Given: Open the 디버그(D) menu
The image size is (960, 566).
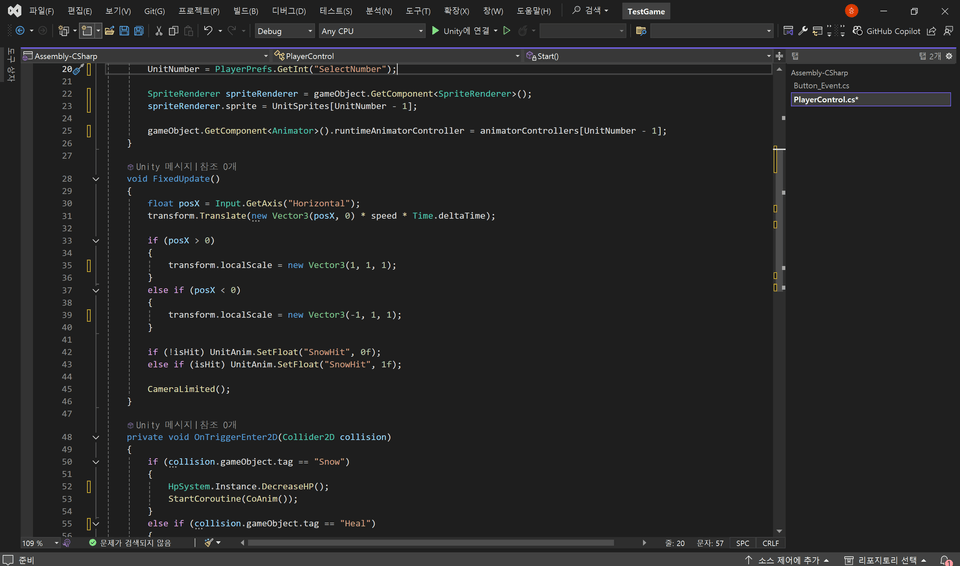Looking at the screenshot, I should 289,11.
